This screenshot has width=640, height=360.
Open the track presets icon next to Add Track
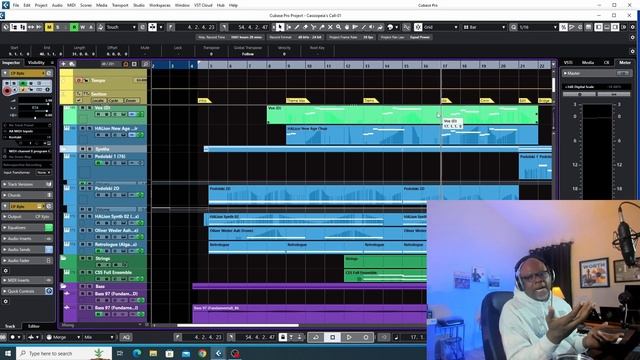[72, 64]
